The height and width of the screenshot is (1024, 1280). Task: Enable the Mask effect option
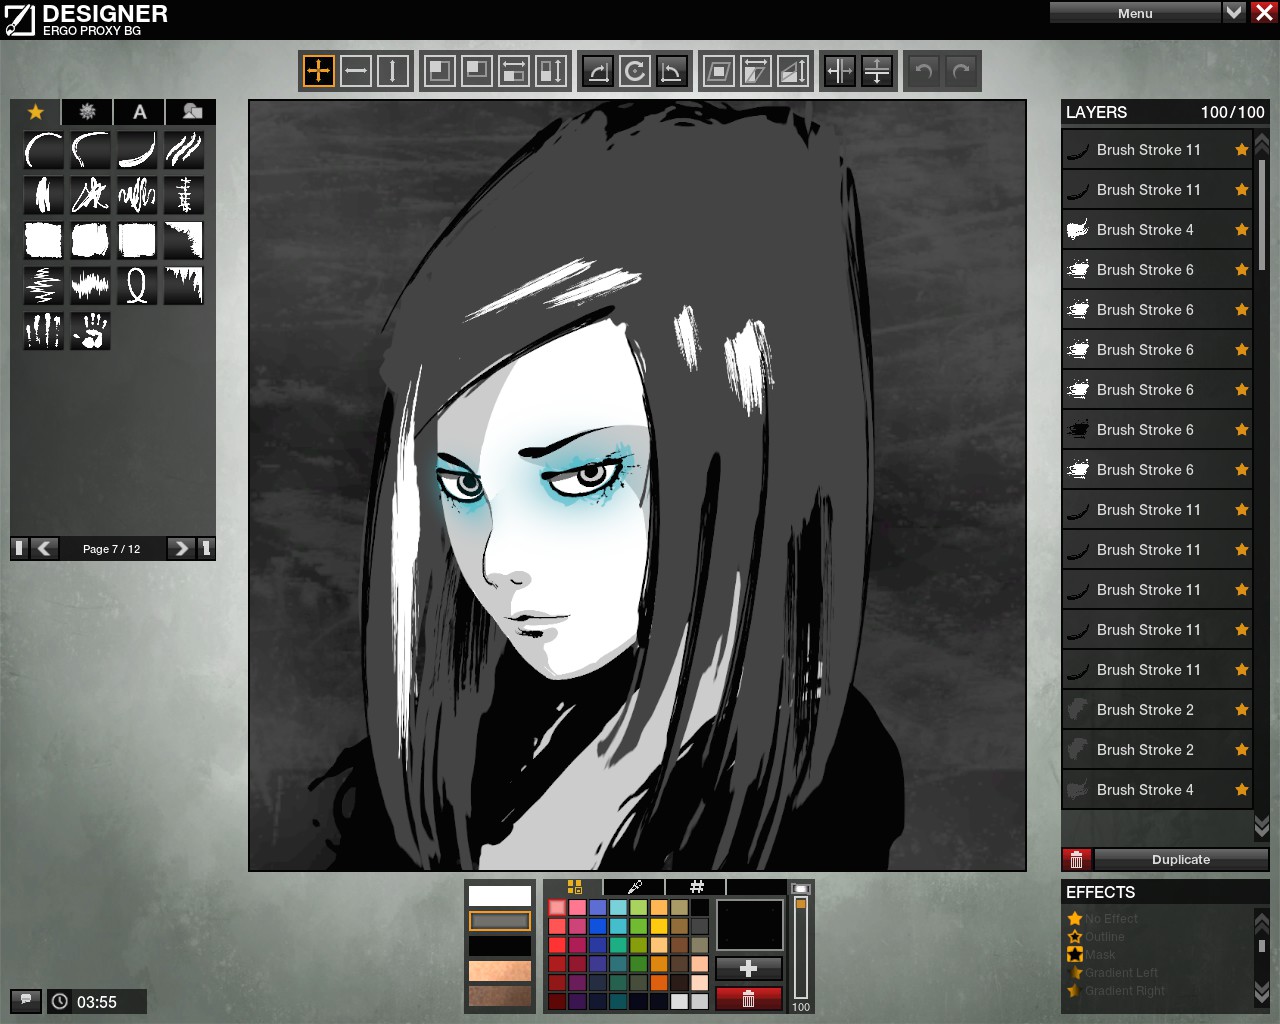click(x=1099, y=955)
